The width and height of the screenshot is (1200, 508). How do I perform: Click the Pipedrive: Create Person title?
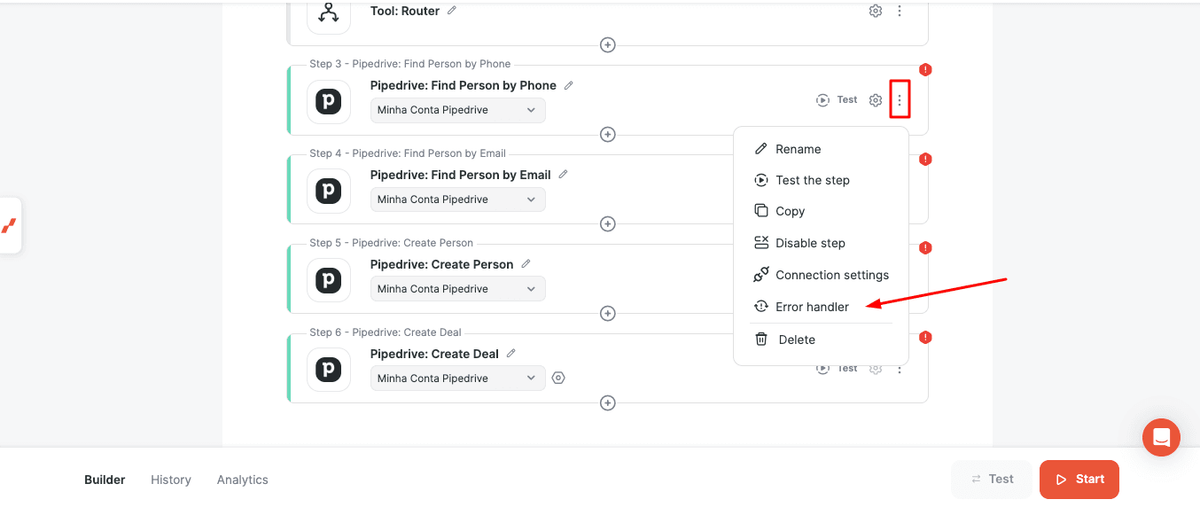click(x=442, y=265)
